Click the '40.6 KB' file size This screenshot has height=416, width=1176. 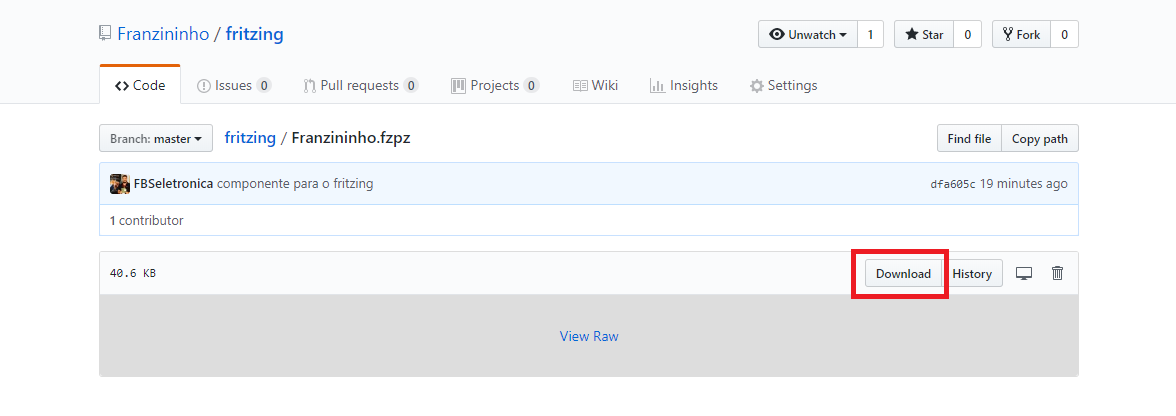click(x=133, y=274)
